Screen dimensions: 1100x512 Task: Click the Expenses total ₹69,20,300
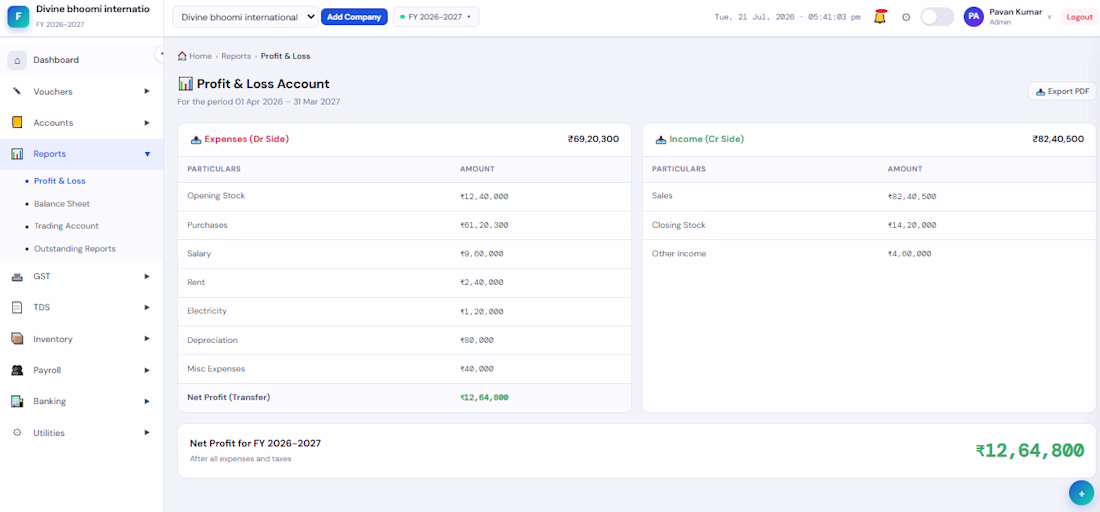click(x=593, y=140)
